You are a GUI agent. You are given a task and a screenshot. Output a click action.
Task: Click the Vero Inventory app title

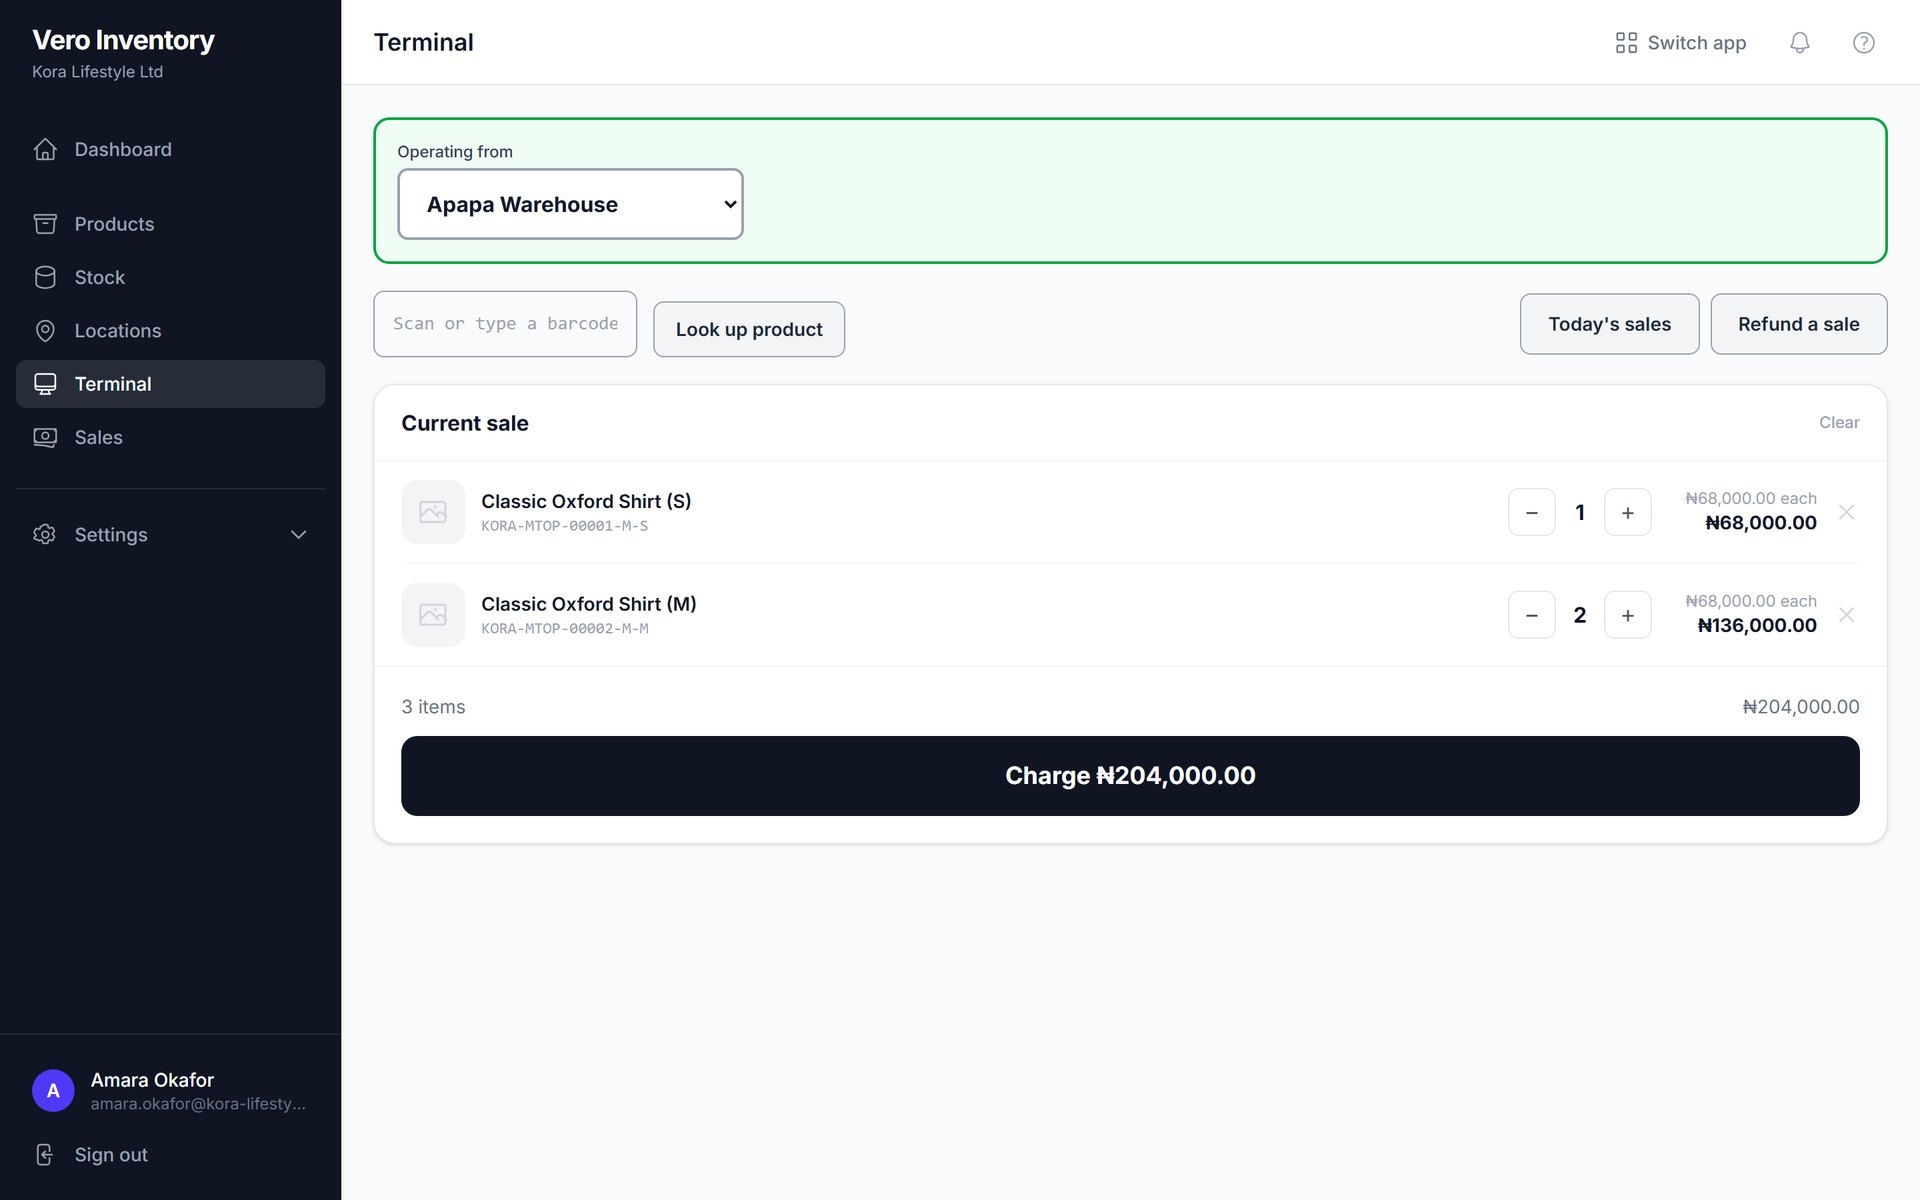[123, 40]
